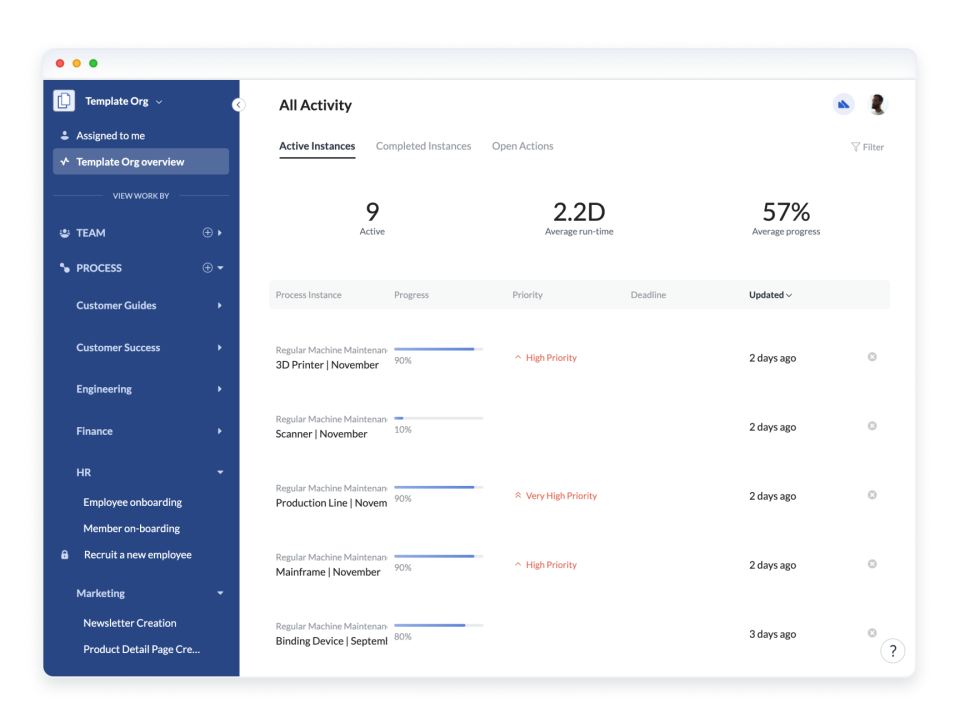Collapse the Marketing folder arrow
The width and height of the screenshot is (960, 723).
pos(220,593)
